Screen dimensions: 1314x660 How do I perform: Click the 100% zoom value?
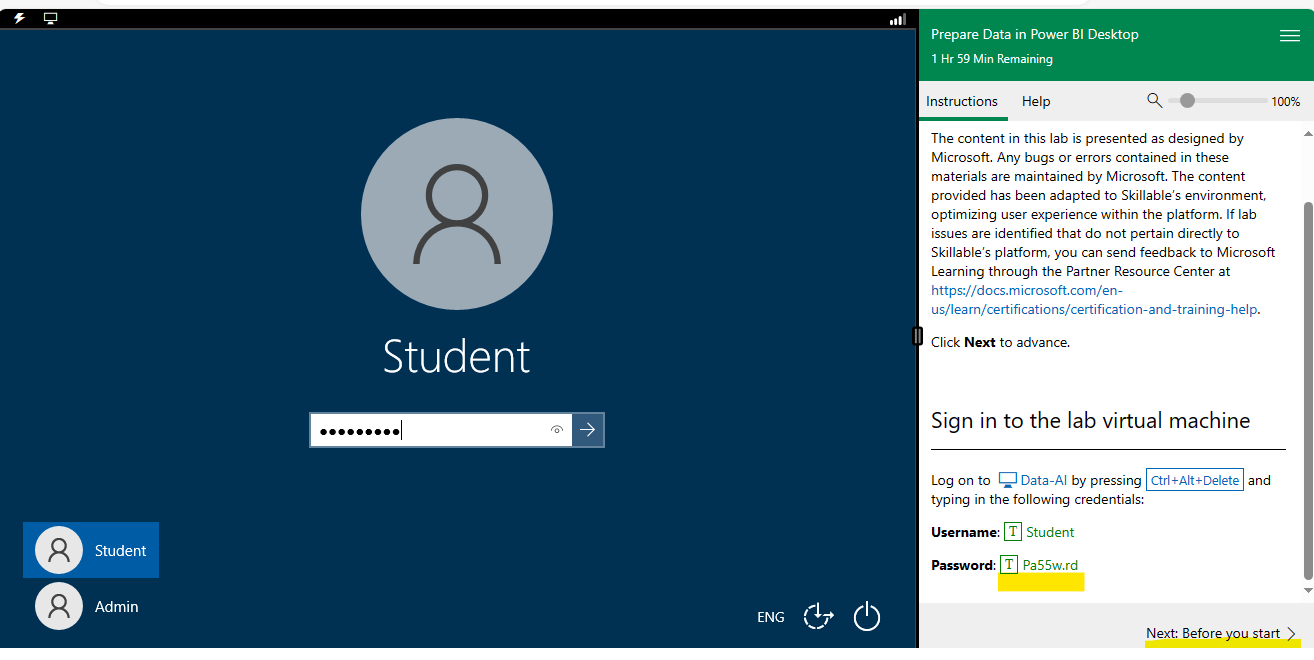point(1286,101)
